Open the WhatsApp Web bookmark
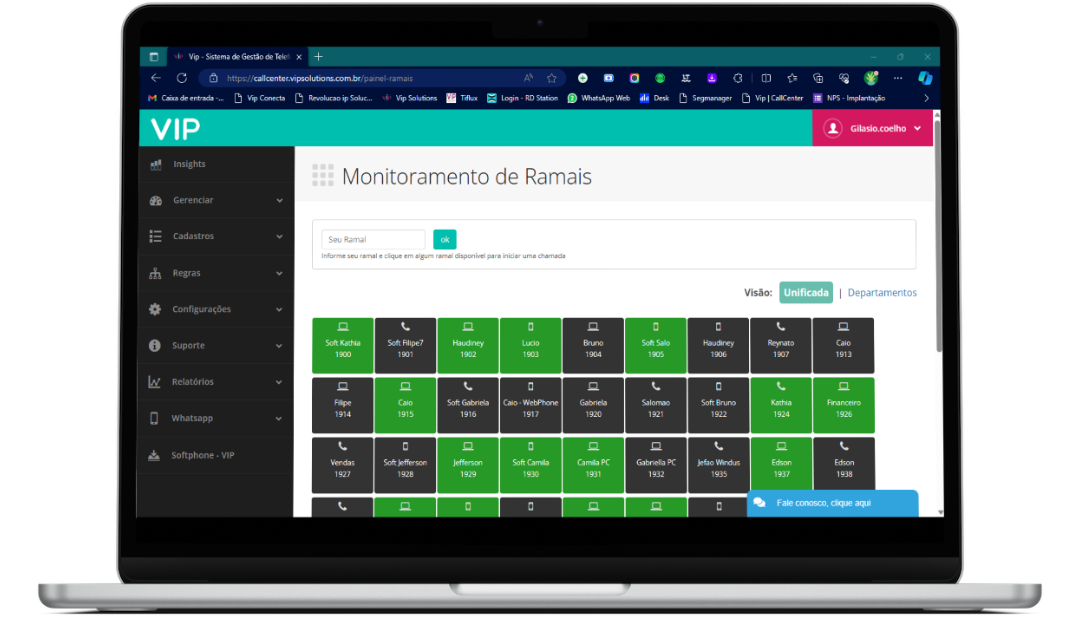This screenshot has width=1080, height=617. pyautogui.click(x=599, y=98)
